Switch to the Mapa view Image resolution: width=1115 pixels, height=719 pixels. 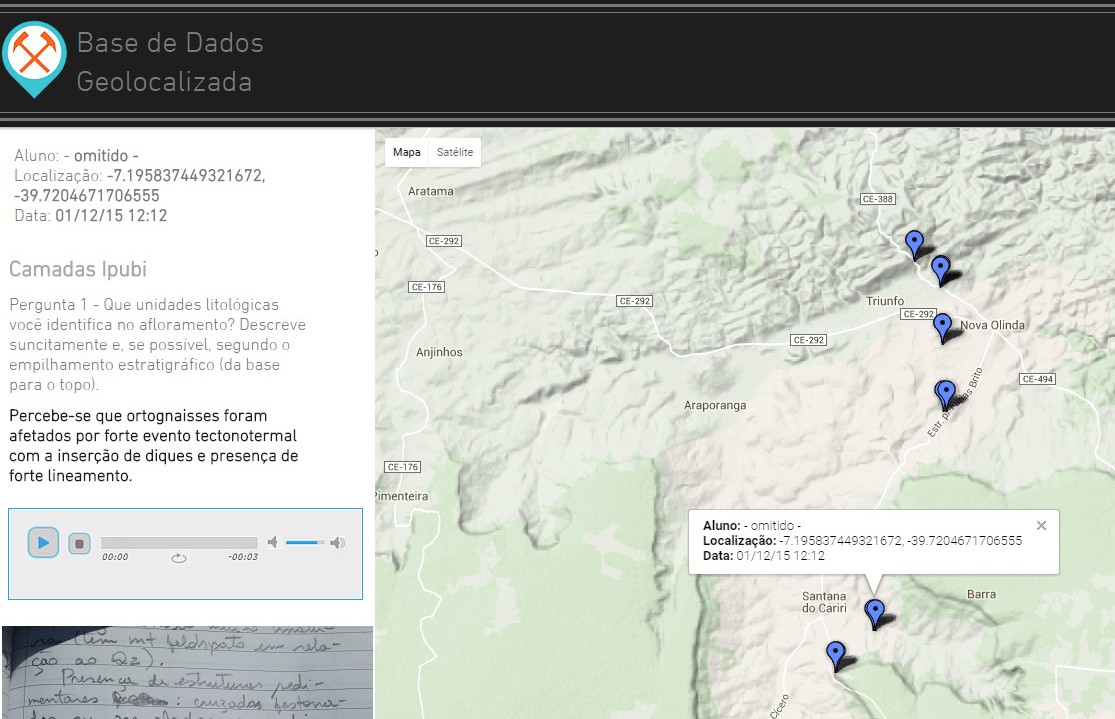click(406, 151)
